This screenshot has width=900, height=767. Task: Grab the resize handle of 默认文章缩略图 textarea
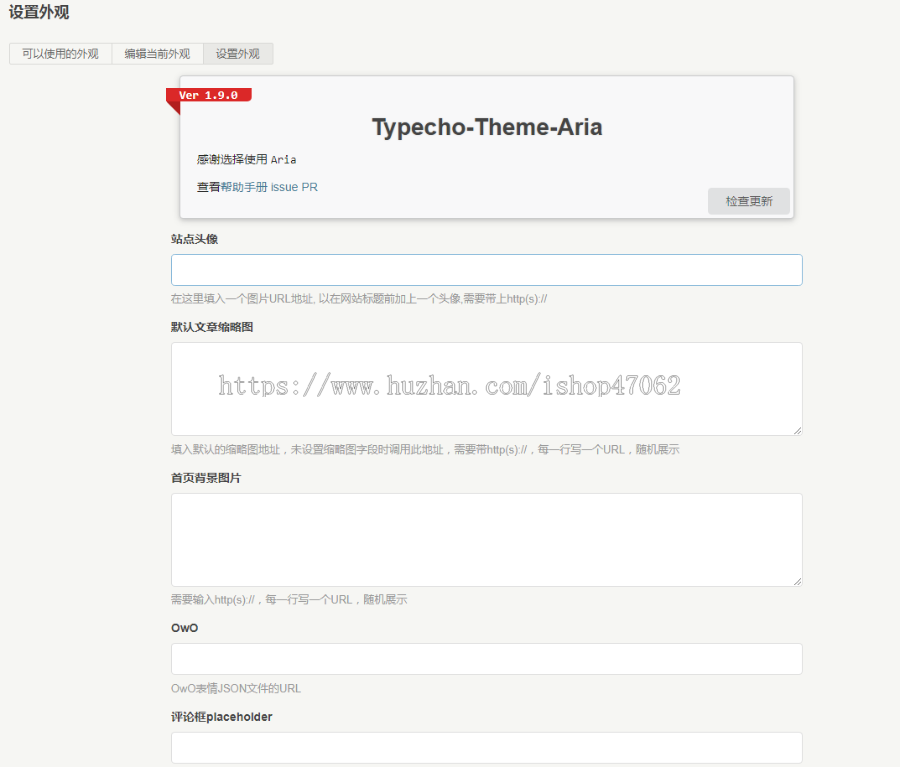tap(798, 431)
